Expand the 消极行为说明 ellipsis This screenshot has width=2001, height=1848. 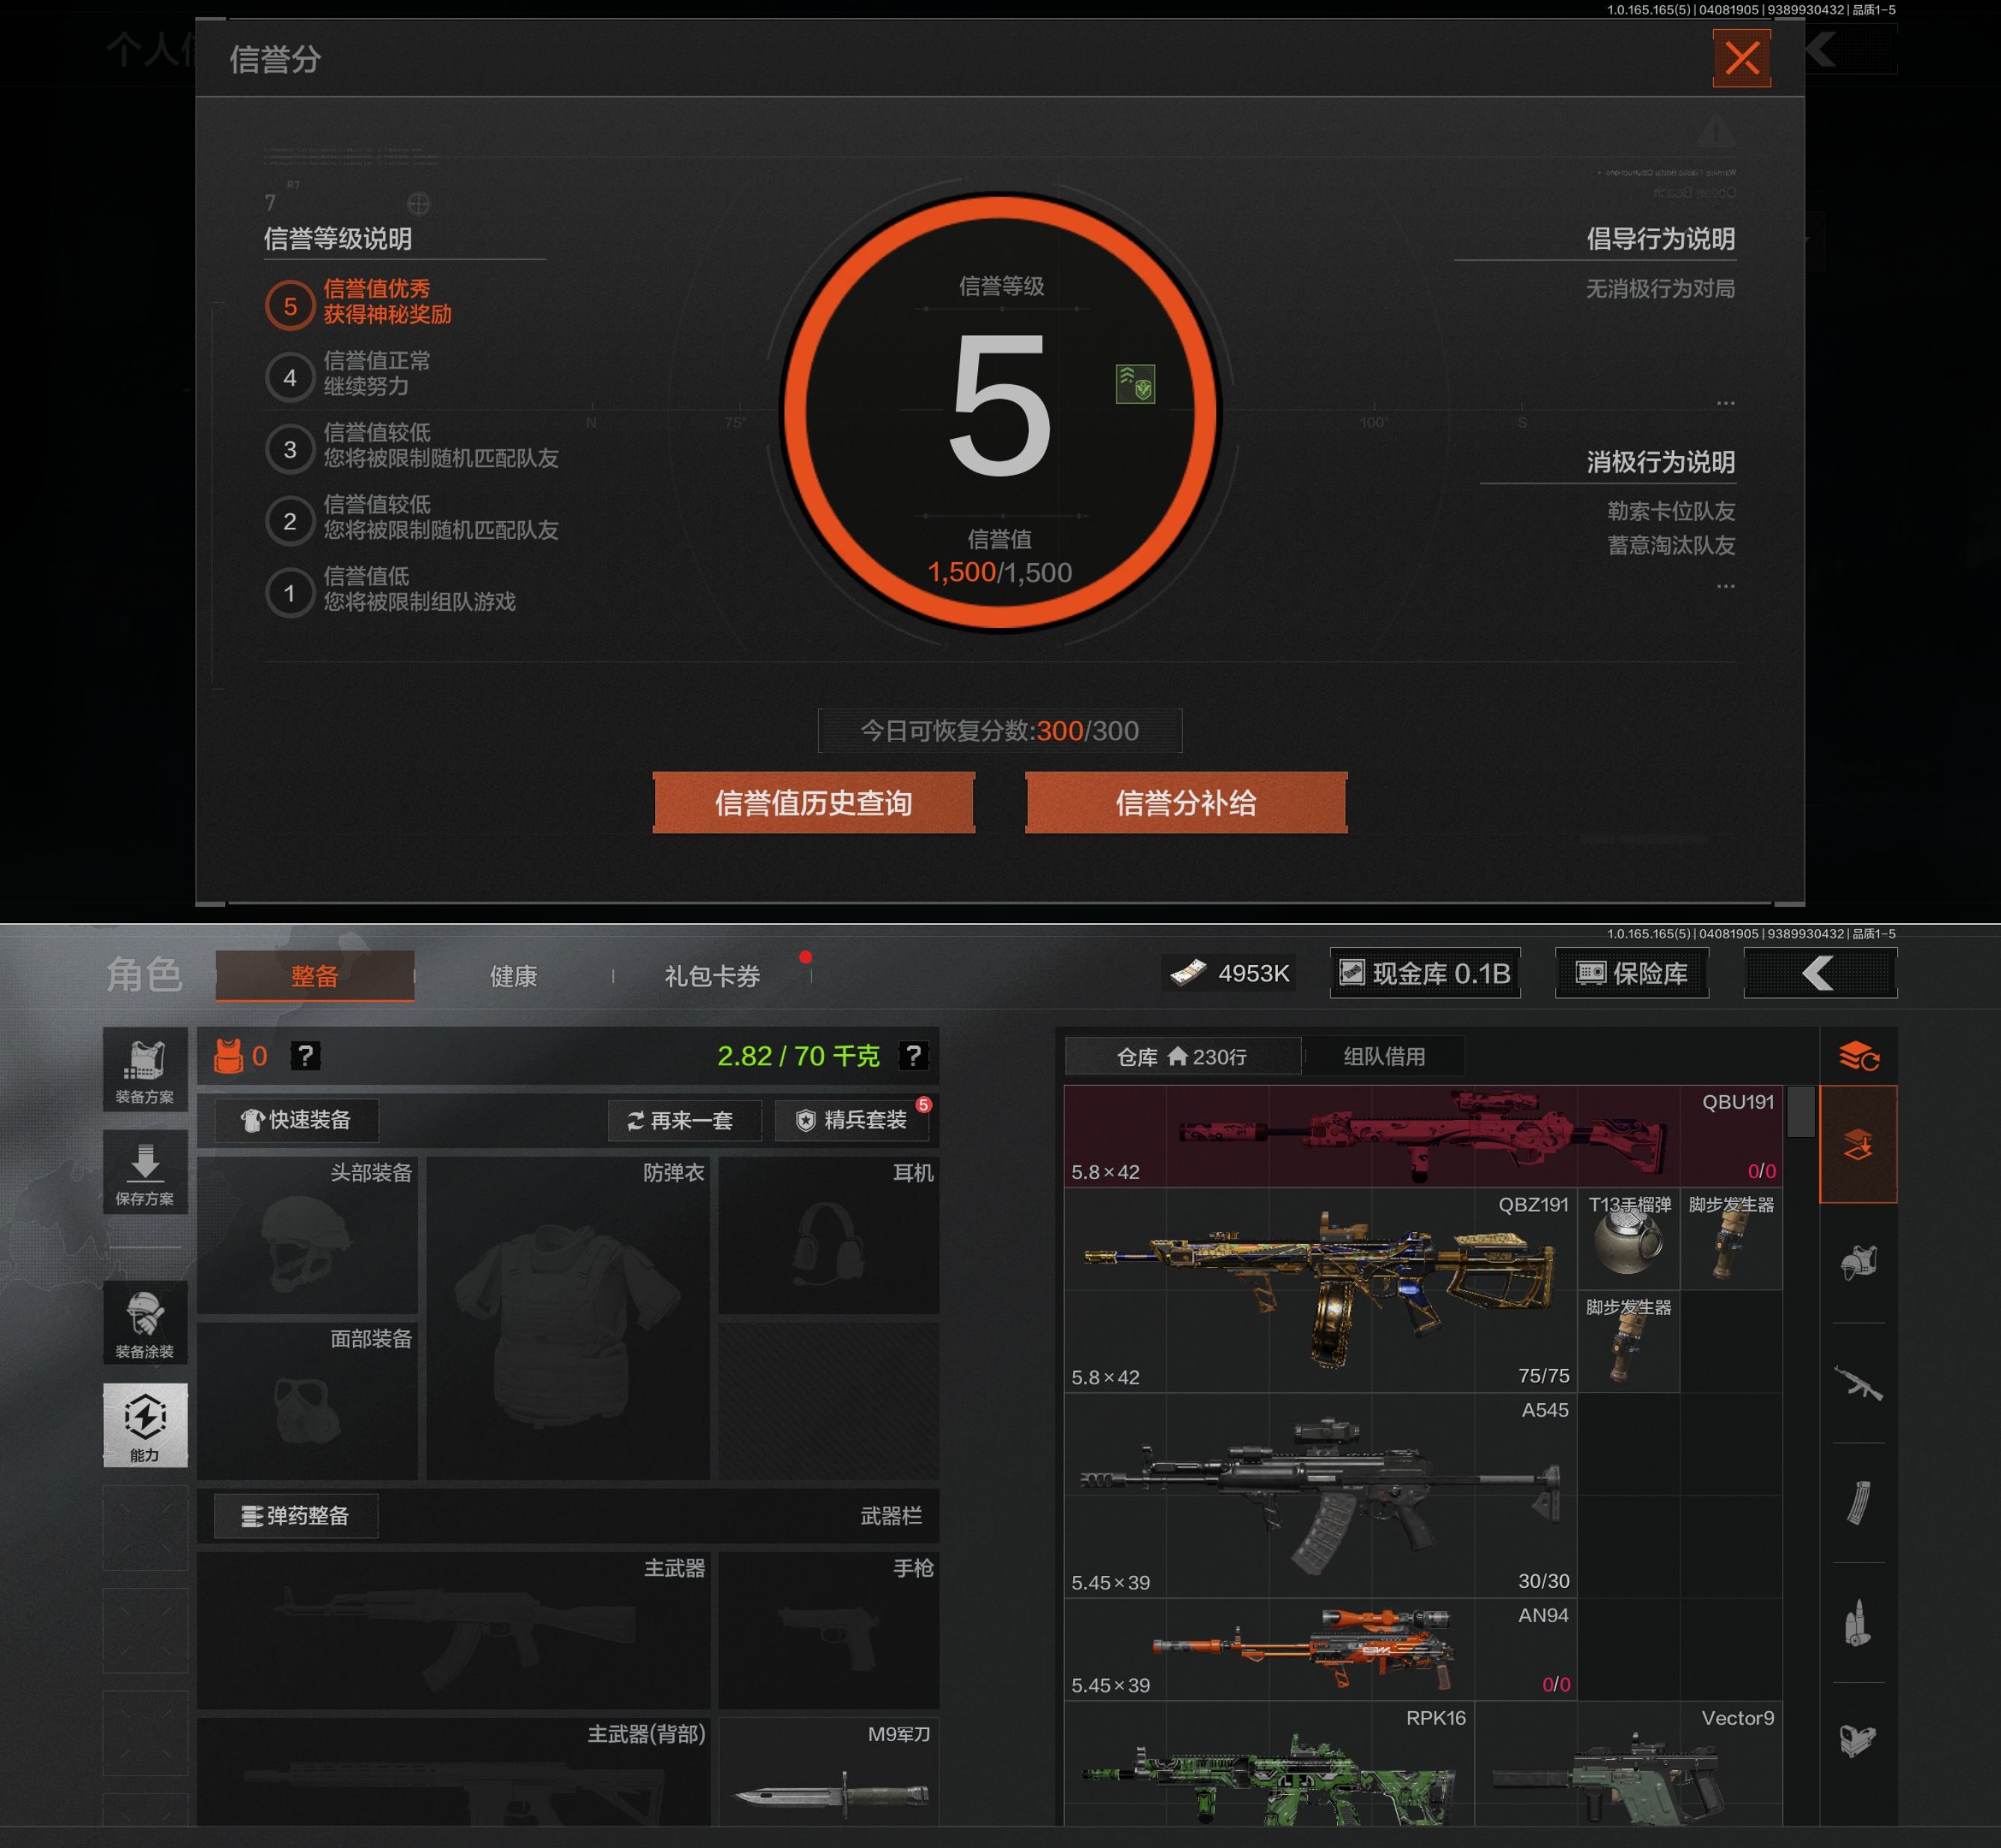tap(1725, 586)
